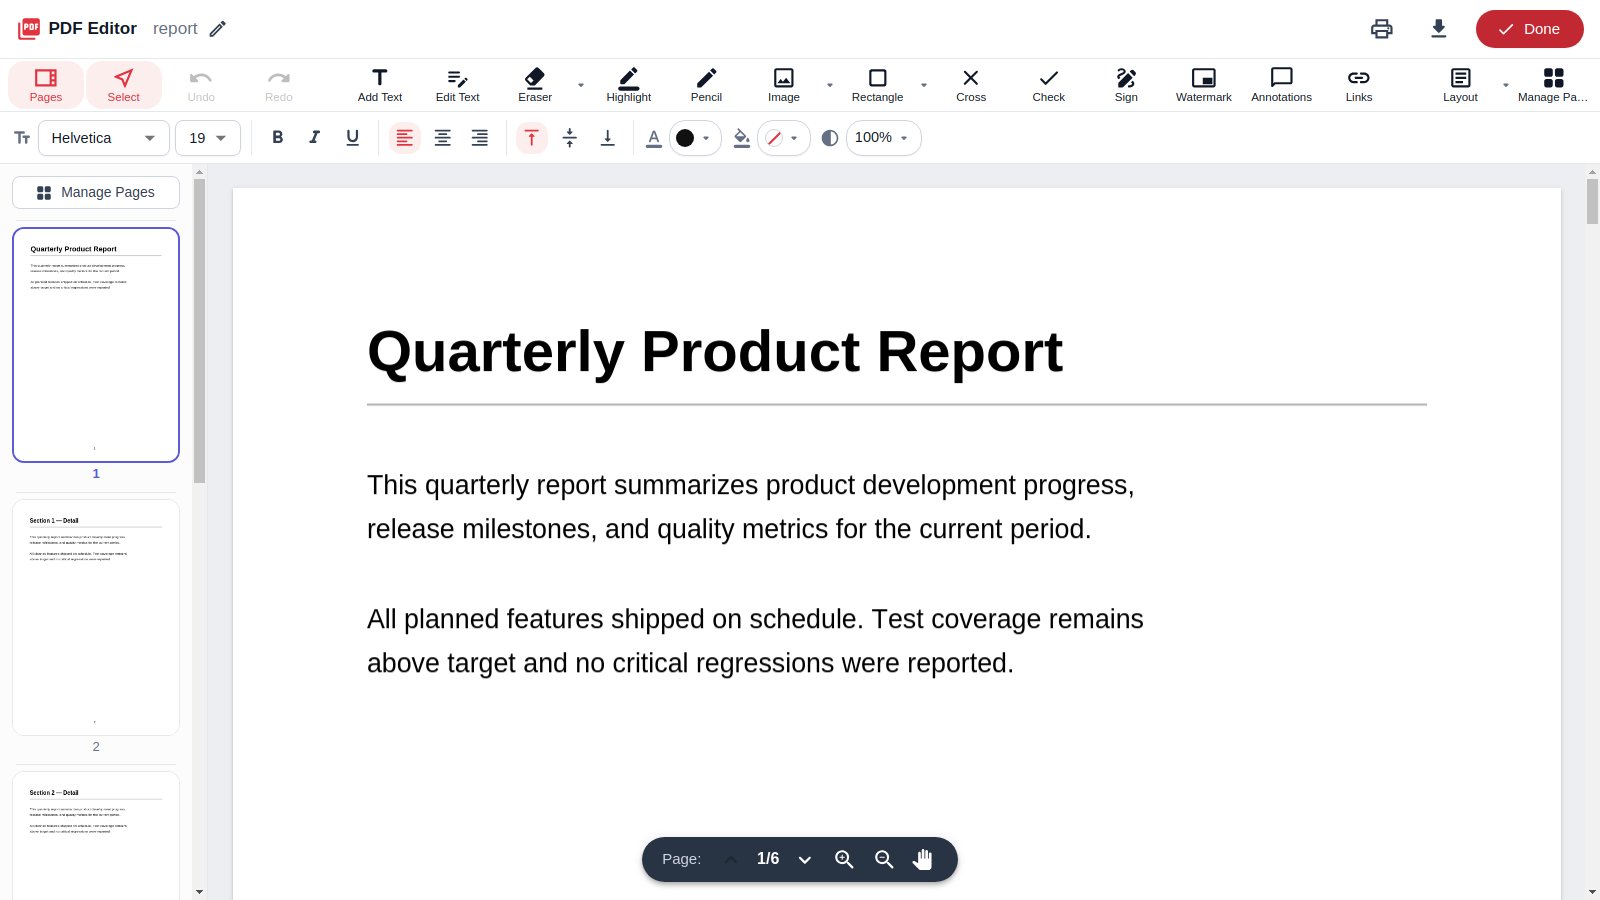Go to previous page with up chevron

pos(731,859)
